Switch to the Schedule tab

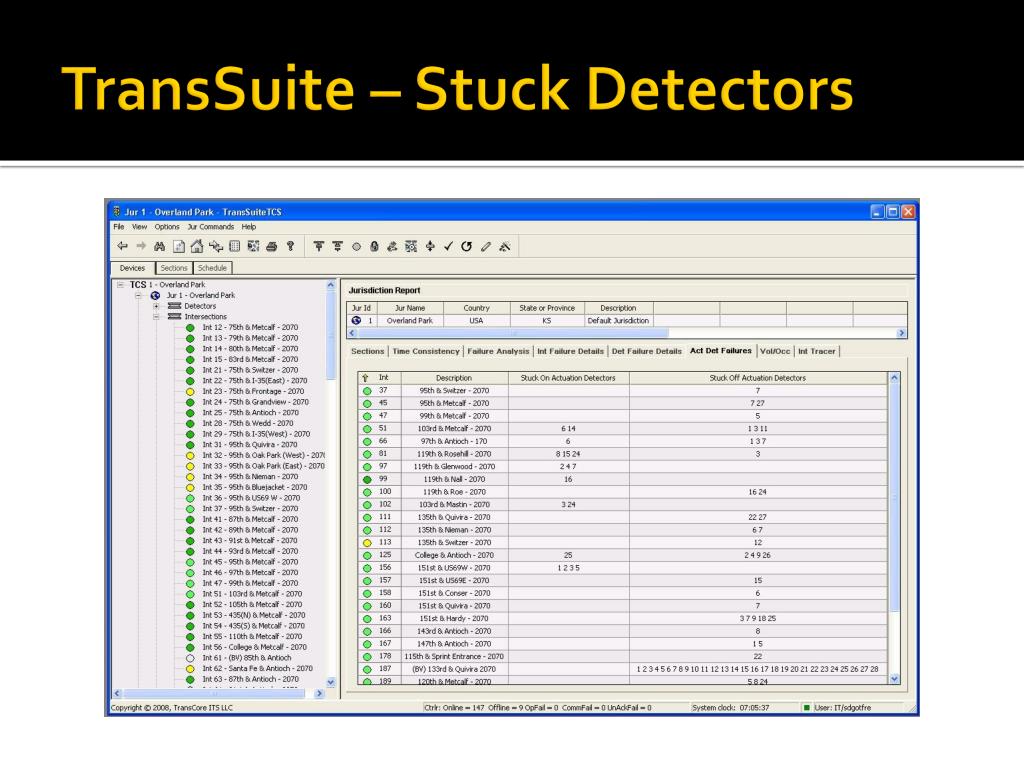pyautogui.click(x=212, y=268)
